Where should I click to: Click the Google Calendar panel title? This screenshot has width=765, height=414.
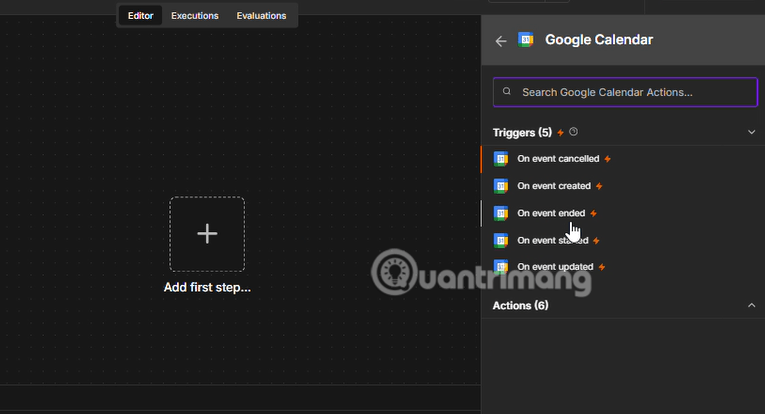(x=599, y=39)
